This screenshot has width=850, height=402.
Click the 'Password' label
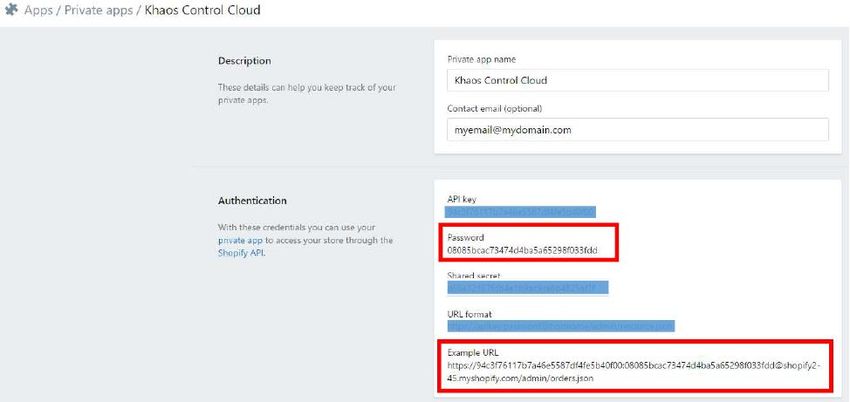(x=466, y=237)
